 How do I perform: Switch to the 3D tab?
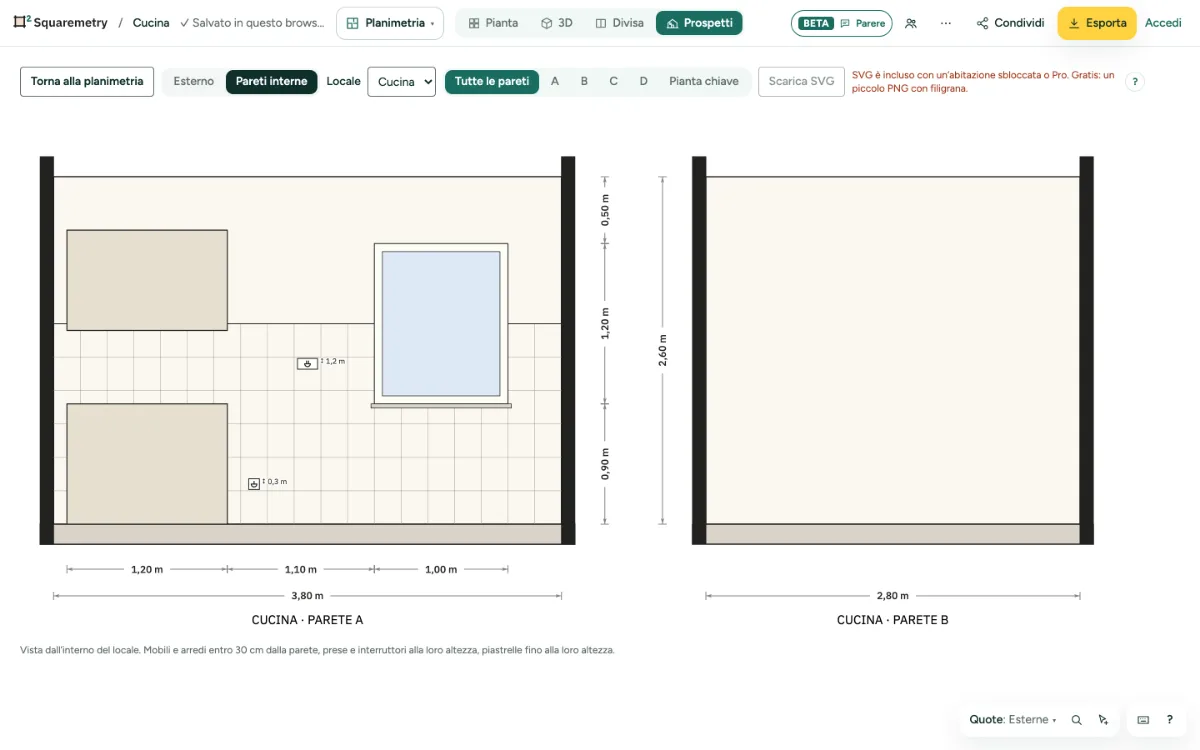coord(556,23)
